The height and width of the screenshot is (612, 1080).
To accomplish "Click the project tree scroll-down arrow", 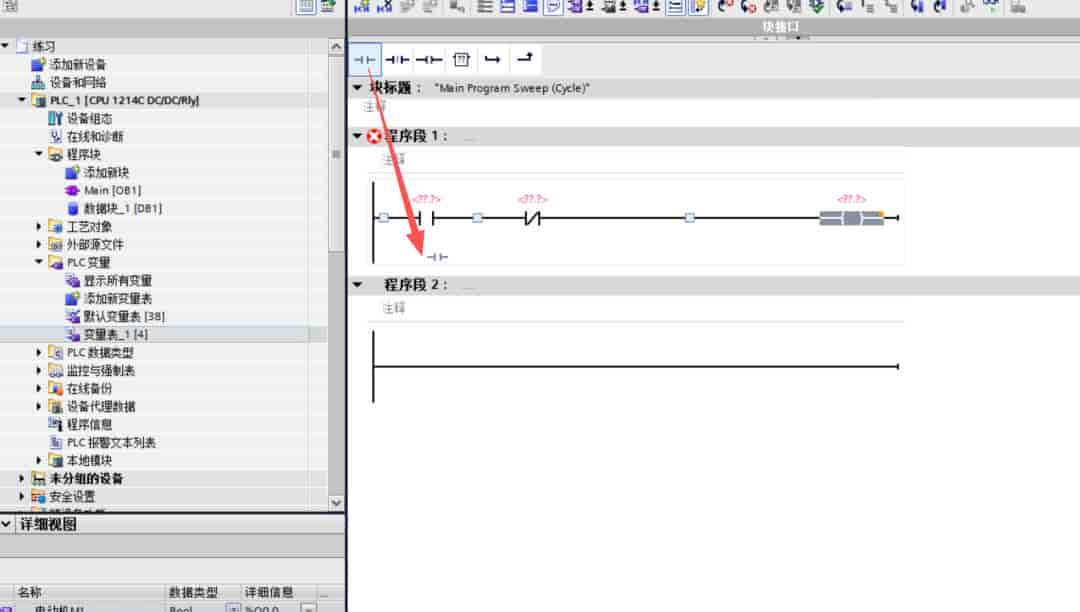I will click(x=336, y=503).
